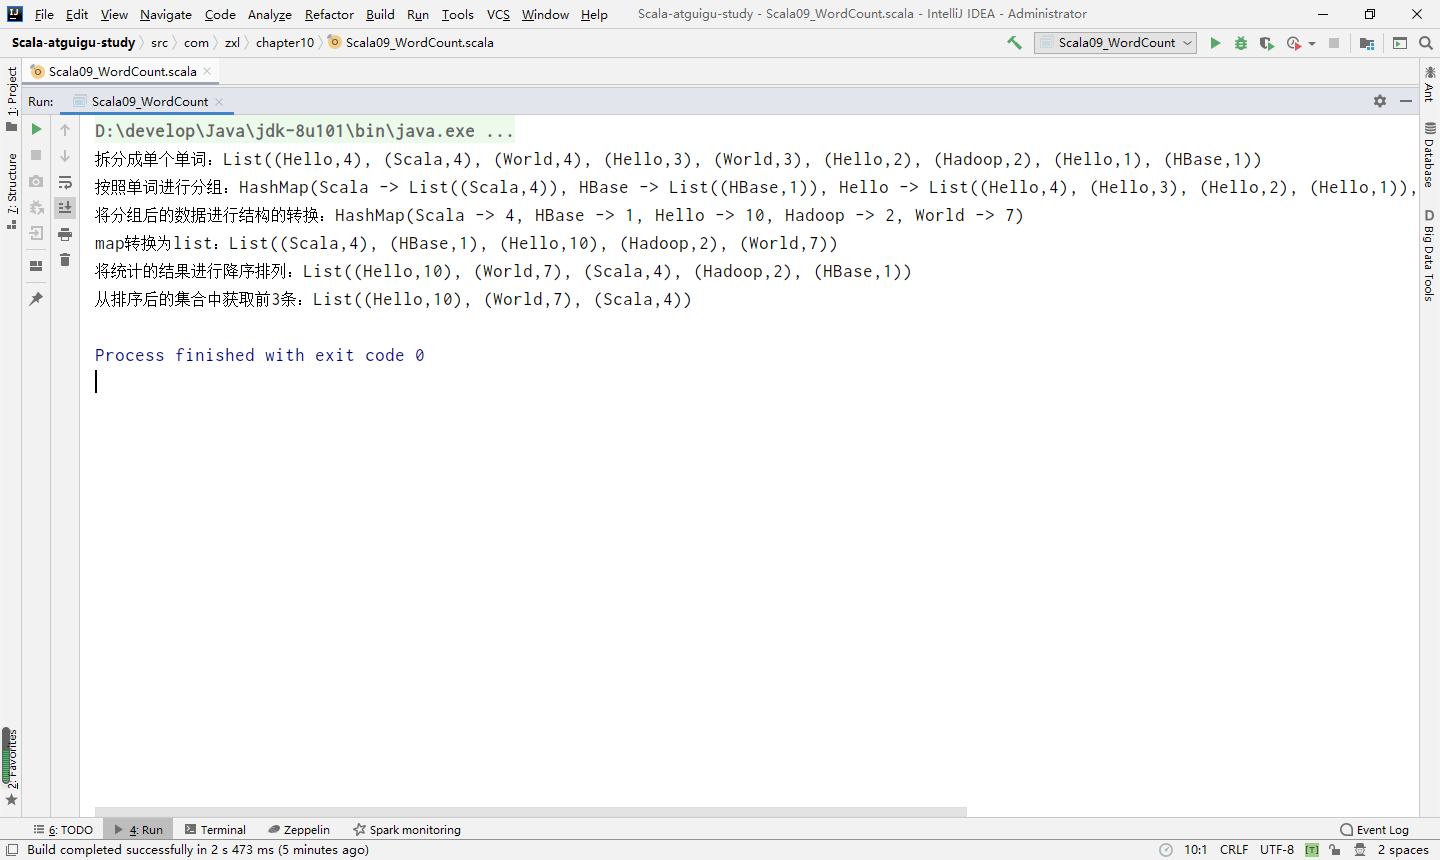The image size is (1440, 860).
Task: Close the Scala09_WordCount run tab
Action: click(x=219, y=101)
